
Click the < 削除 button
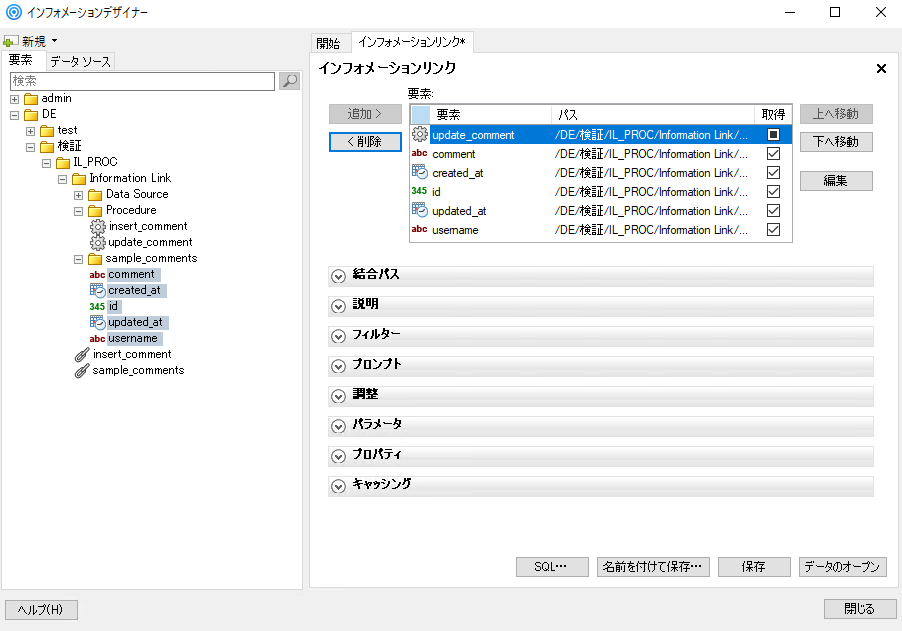click(x=365, y=142)
